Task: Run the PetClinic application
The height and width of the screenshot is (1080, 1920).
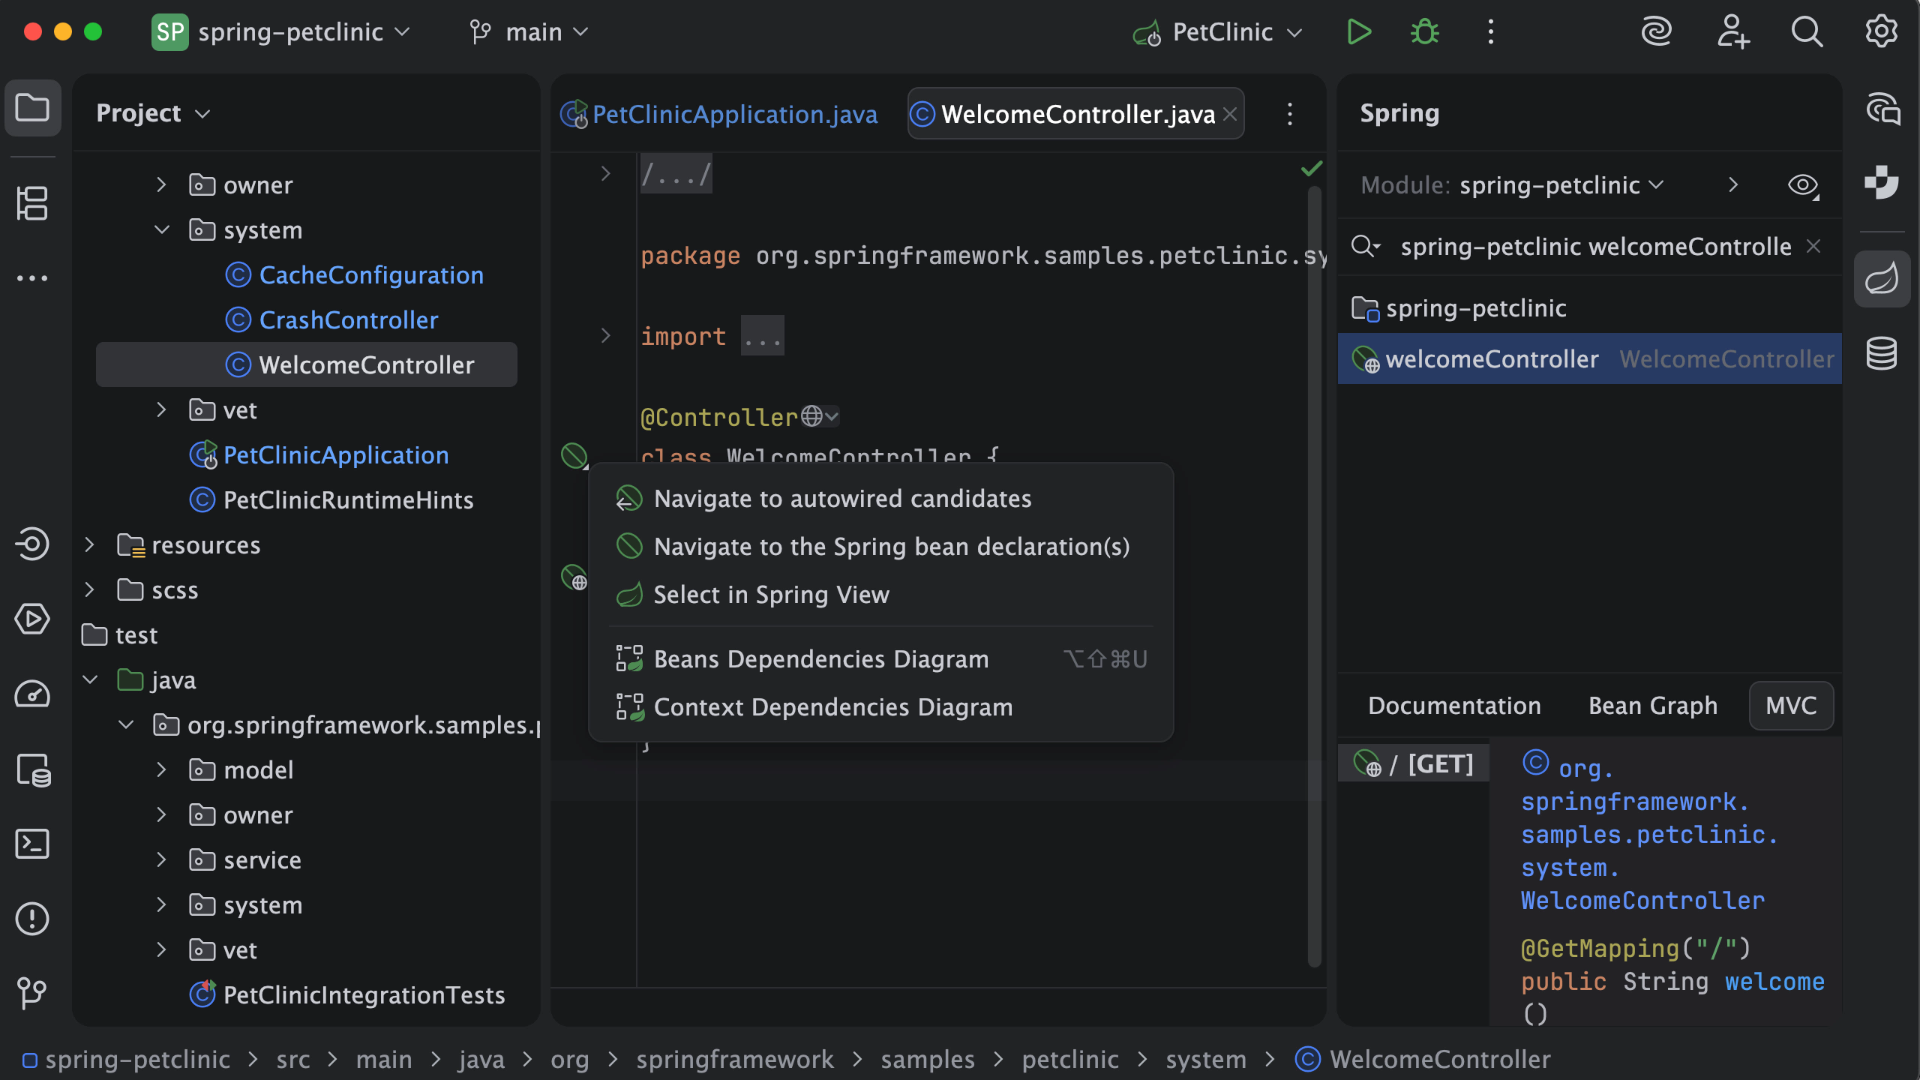Action: click(1359, 31)
